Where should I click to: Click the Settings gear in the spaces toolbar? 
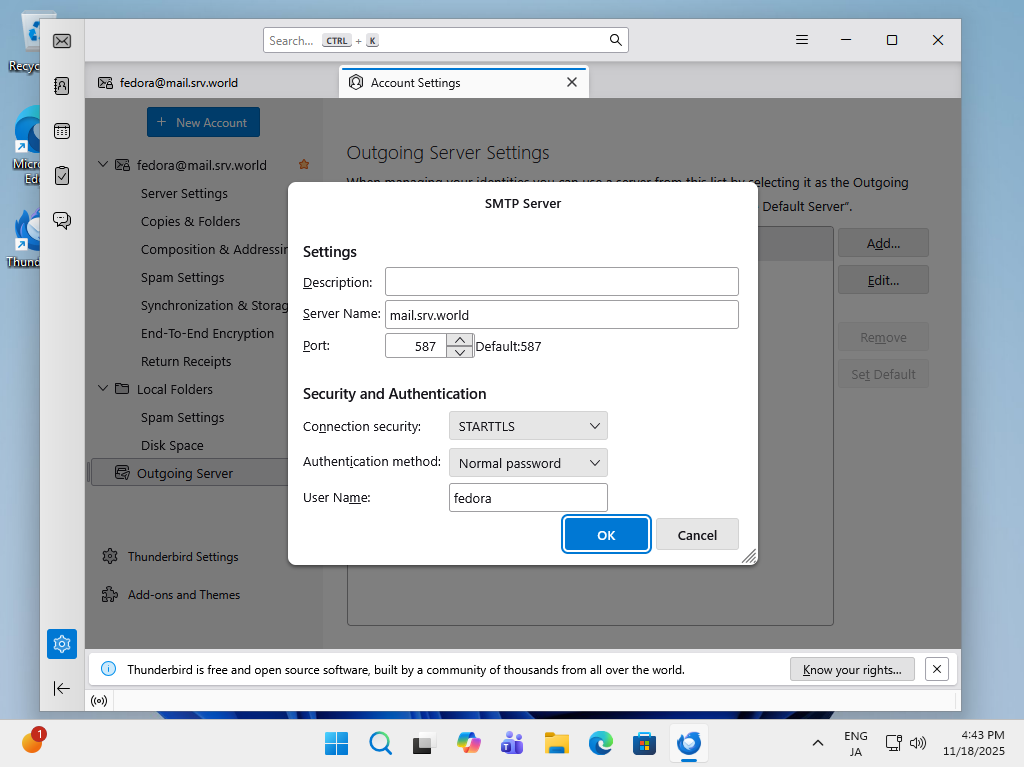coord(62,644)
